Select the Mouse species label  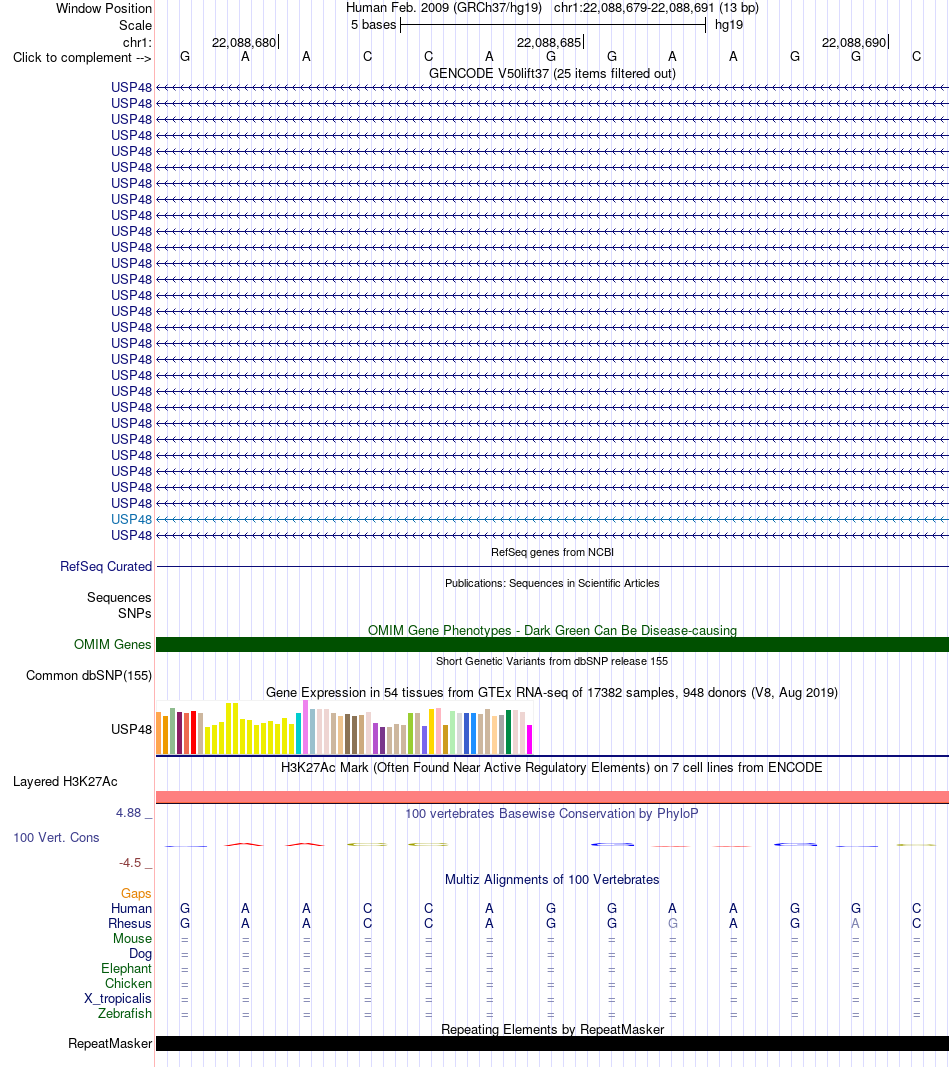click(132, 938)
